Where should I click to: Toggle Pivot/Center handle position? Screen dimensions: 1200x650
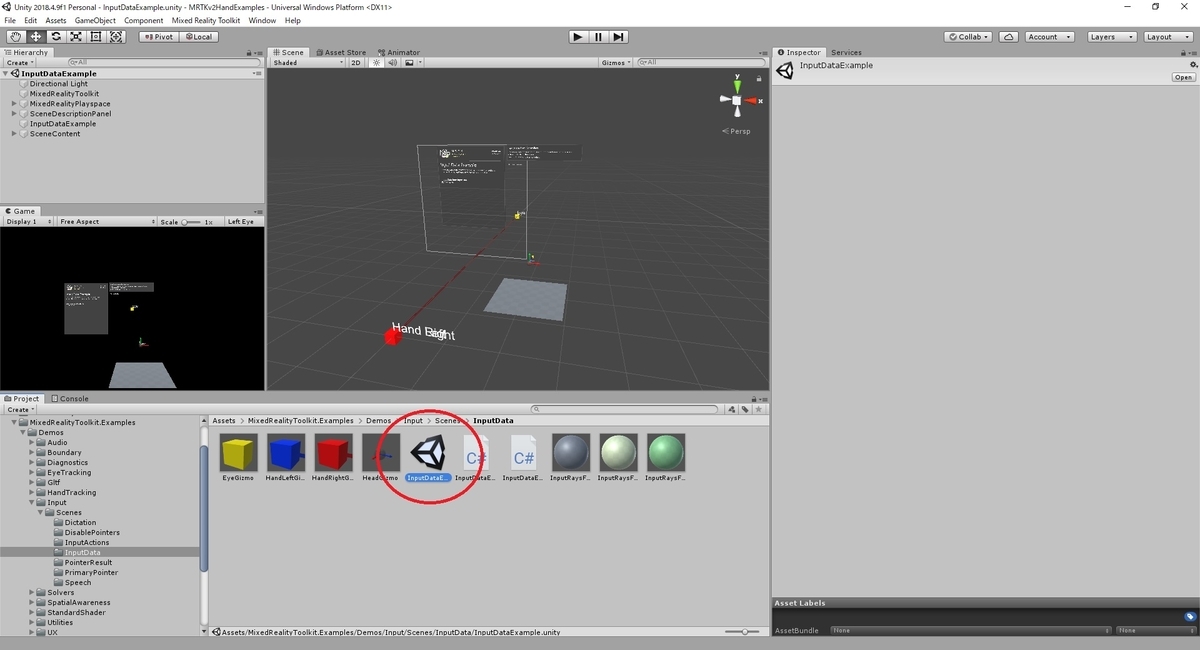point(159,37)
